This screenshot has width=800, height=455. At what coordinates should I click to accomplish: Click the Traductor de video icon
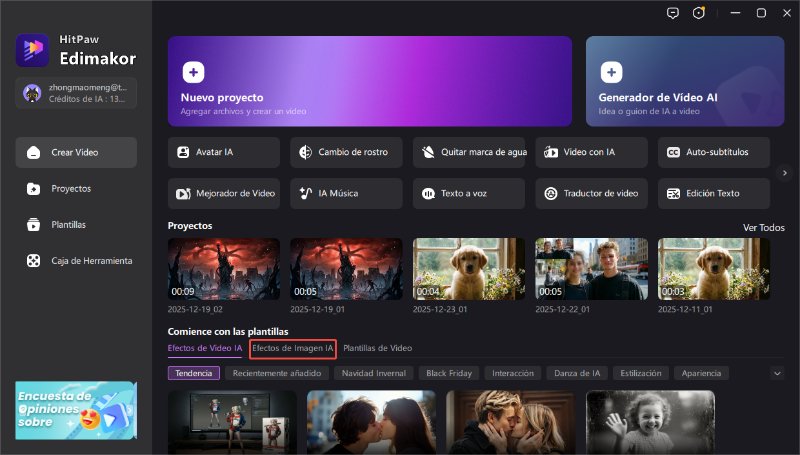click(551, 193)
